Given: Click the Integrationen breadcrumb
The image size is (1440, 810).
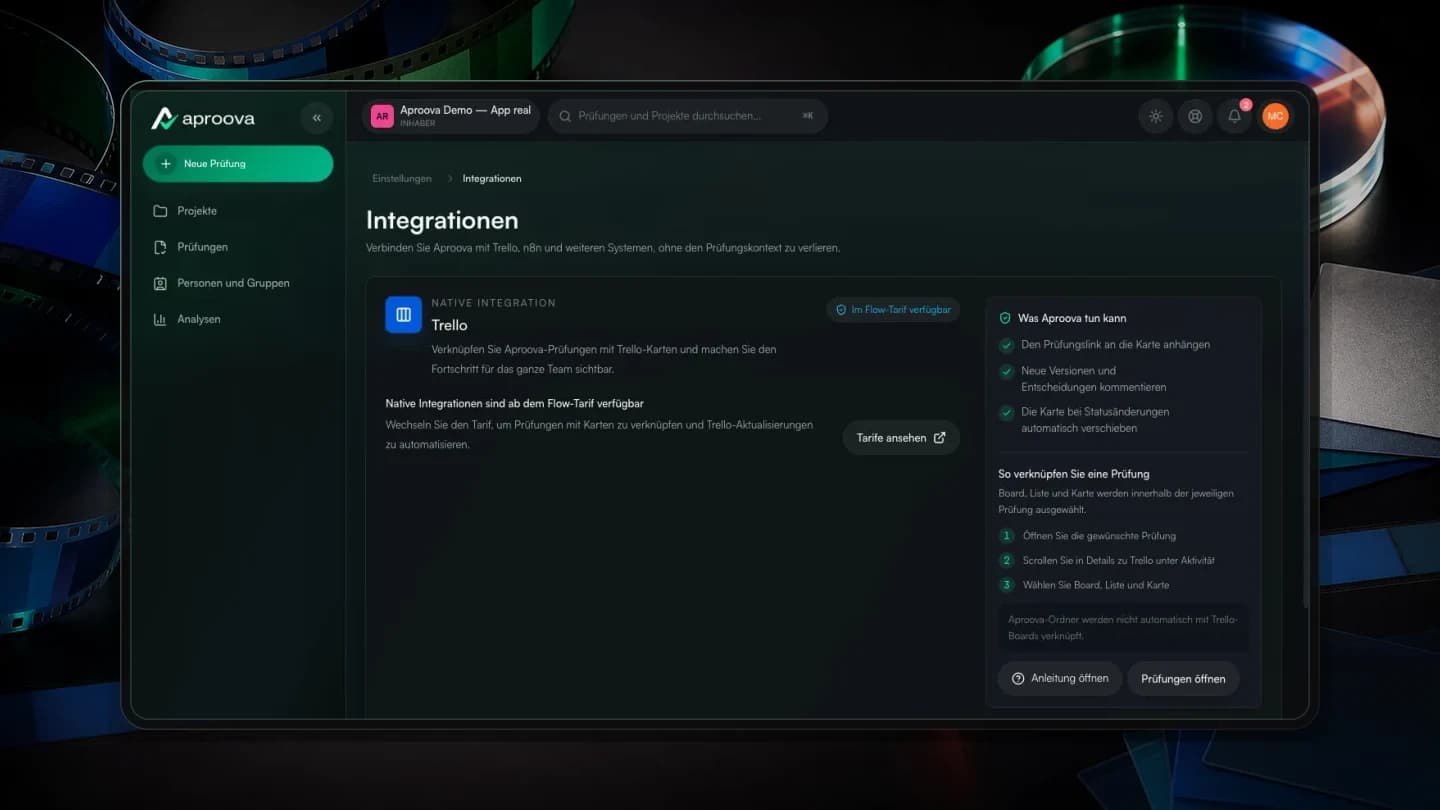Looking at the screenshot, I should [492, 178].
